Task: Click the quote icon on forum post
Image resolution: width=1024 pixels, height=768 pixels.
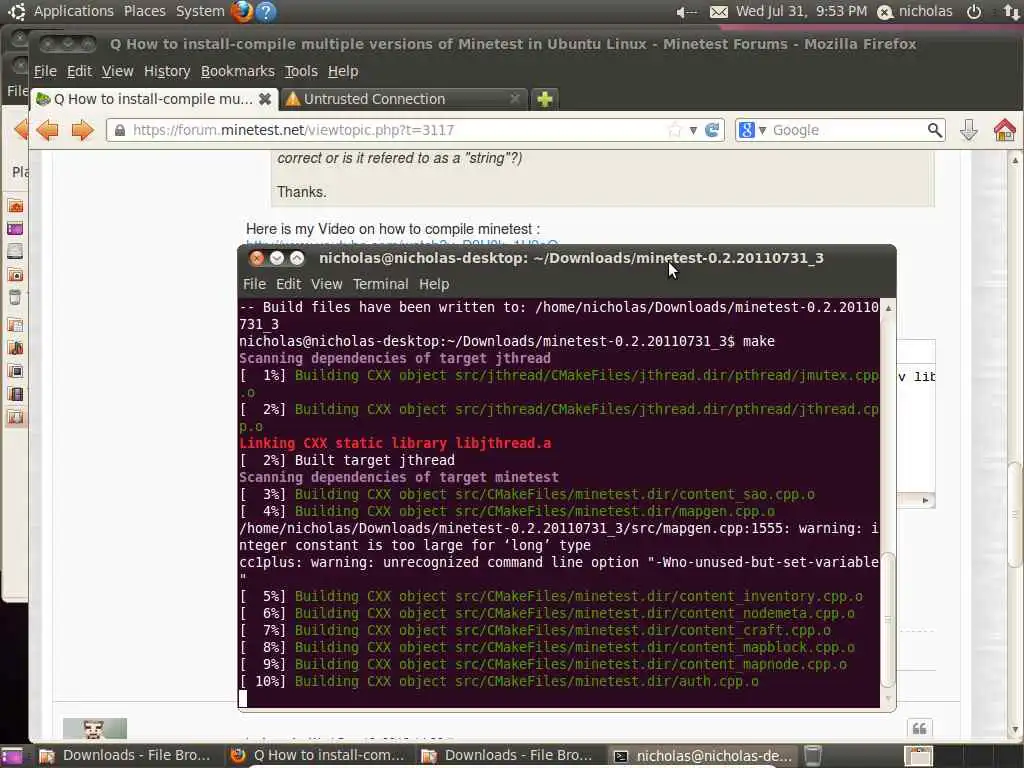Action: pos(919,728)
